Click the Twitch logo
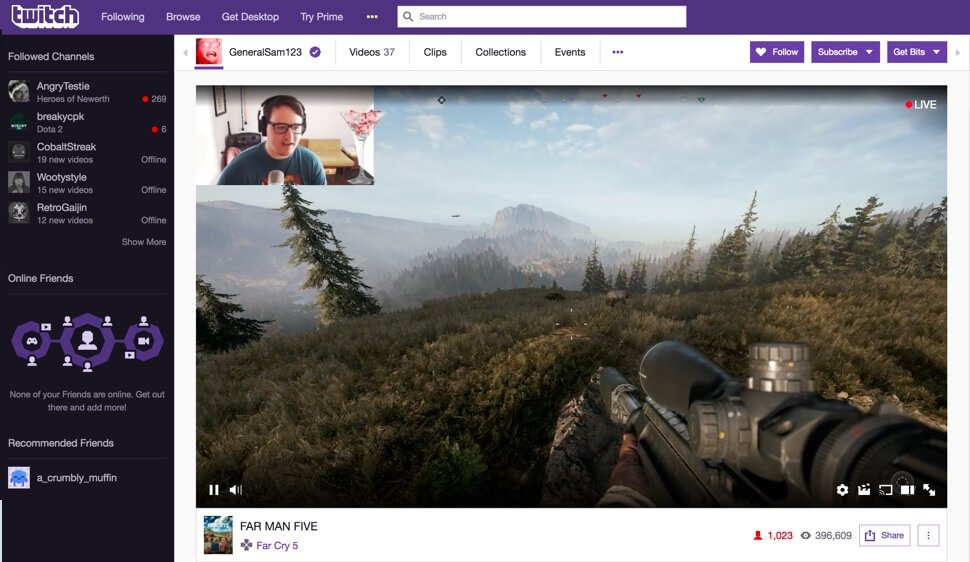 45,16
